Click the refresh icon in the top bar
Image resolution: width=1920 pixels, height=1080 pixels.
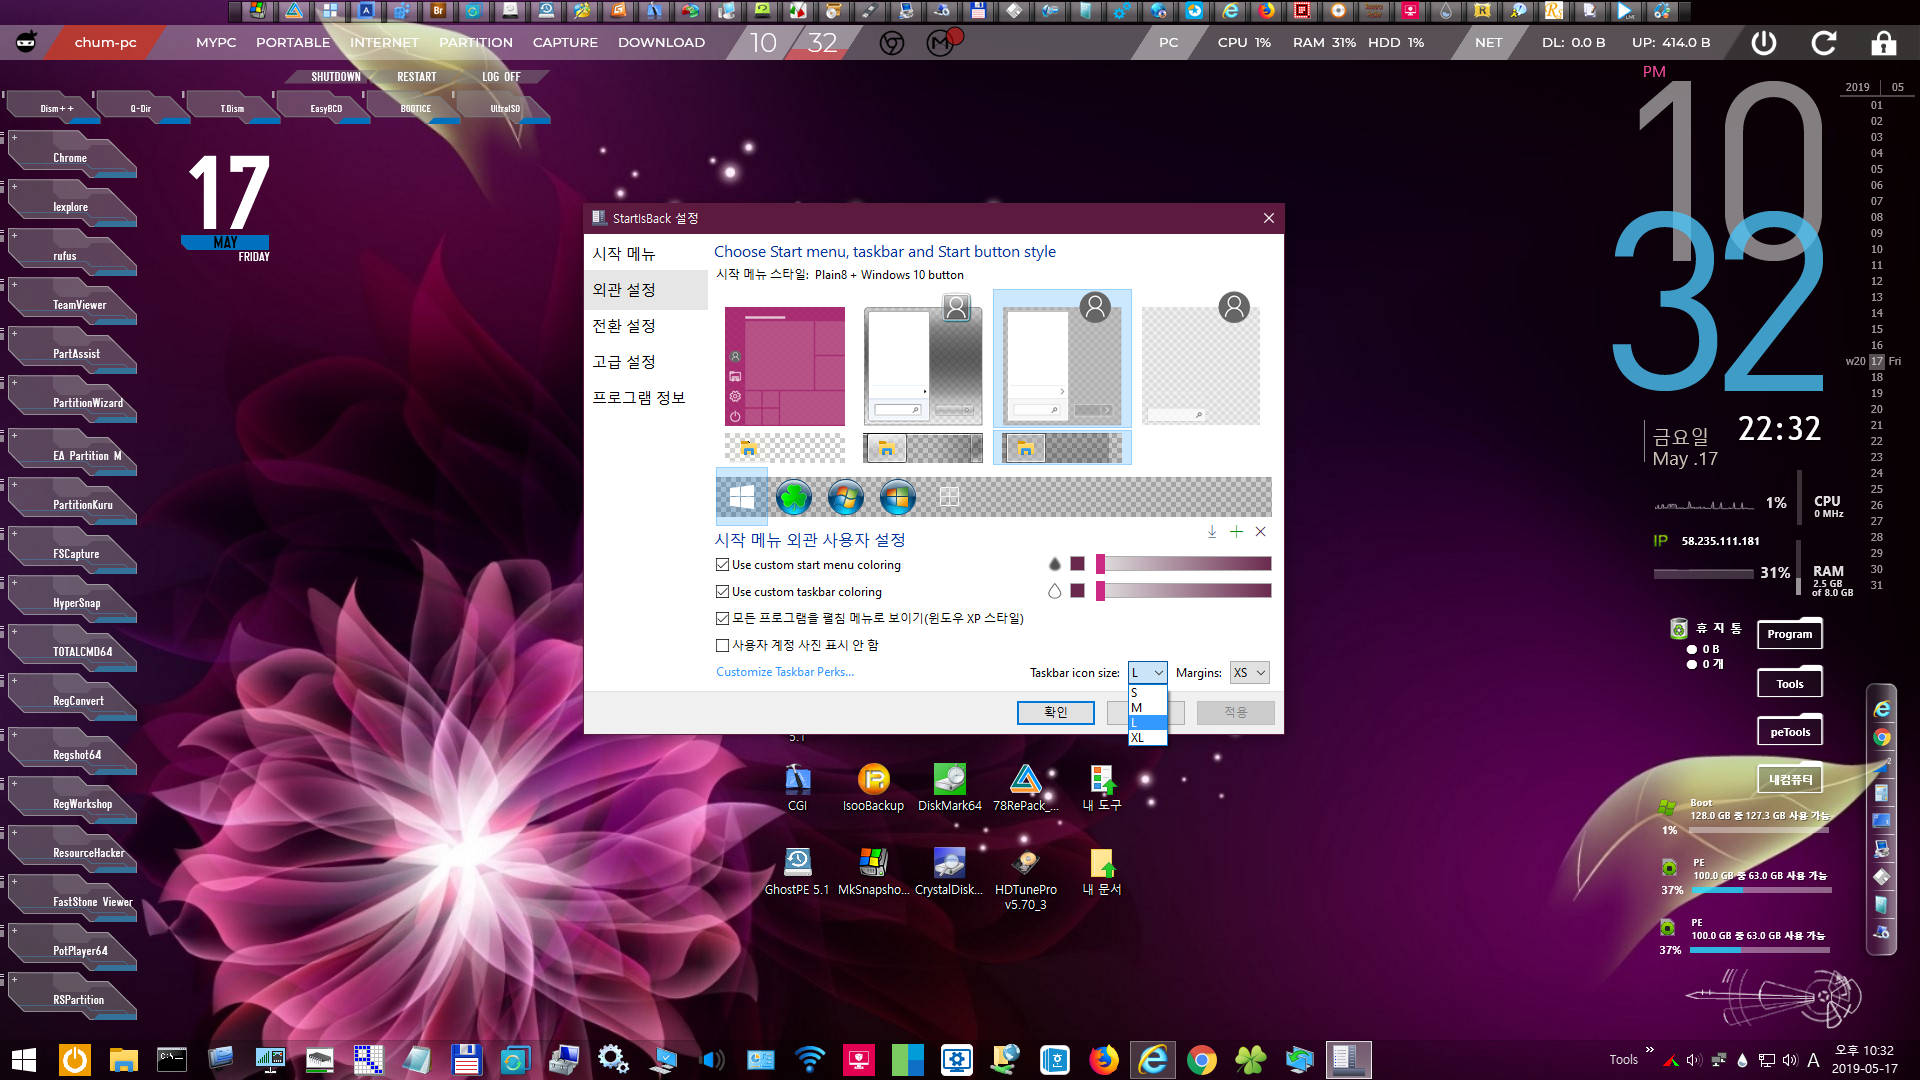tap(1824, 43)
